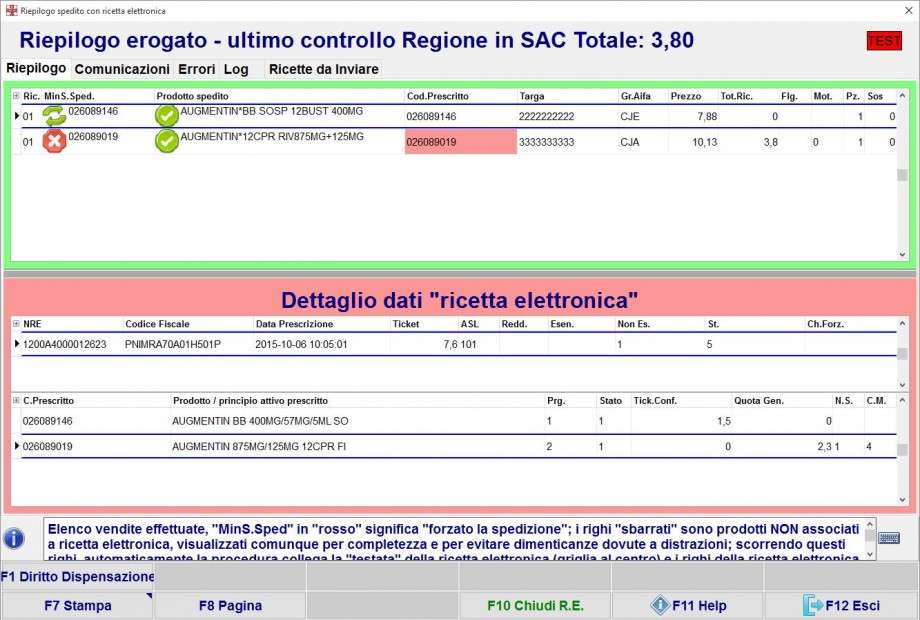Switch to the Comunicazioni tab
Image resolution: width=920 pixels, height=620 pixels.
(x=121, y=69)
